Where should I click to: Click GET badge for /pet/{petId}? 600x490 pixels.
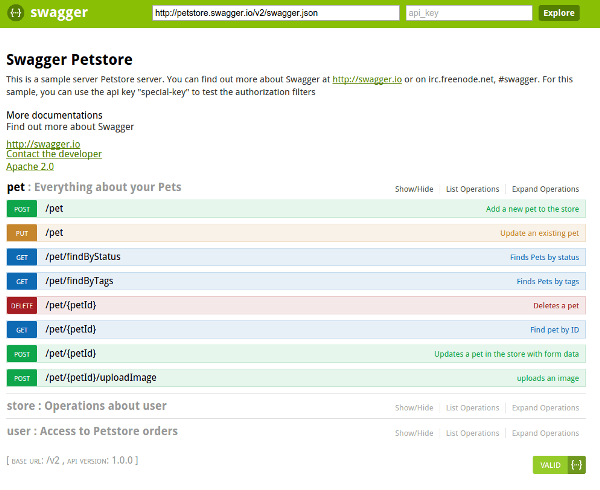tap(22, 329)
